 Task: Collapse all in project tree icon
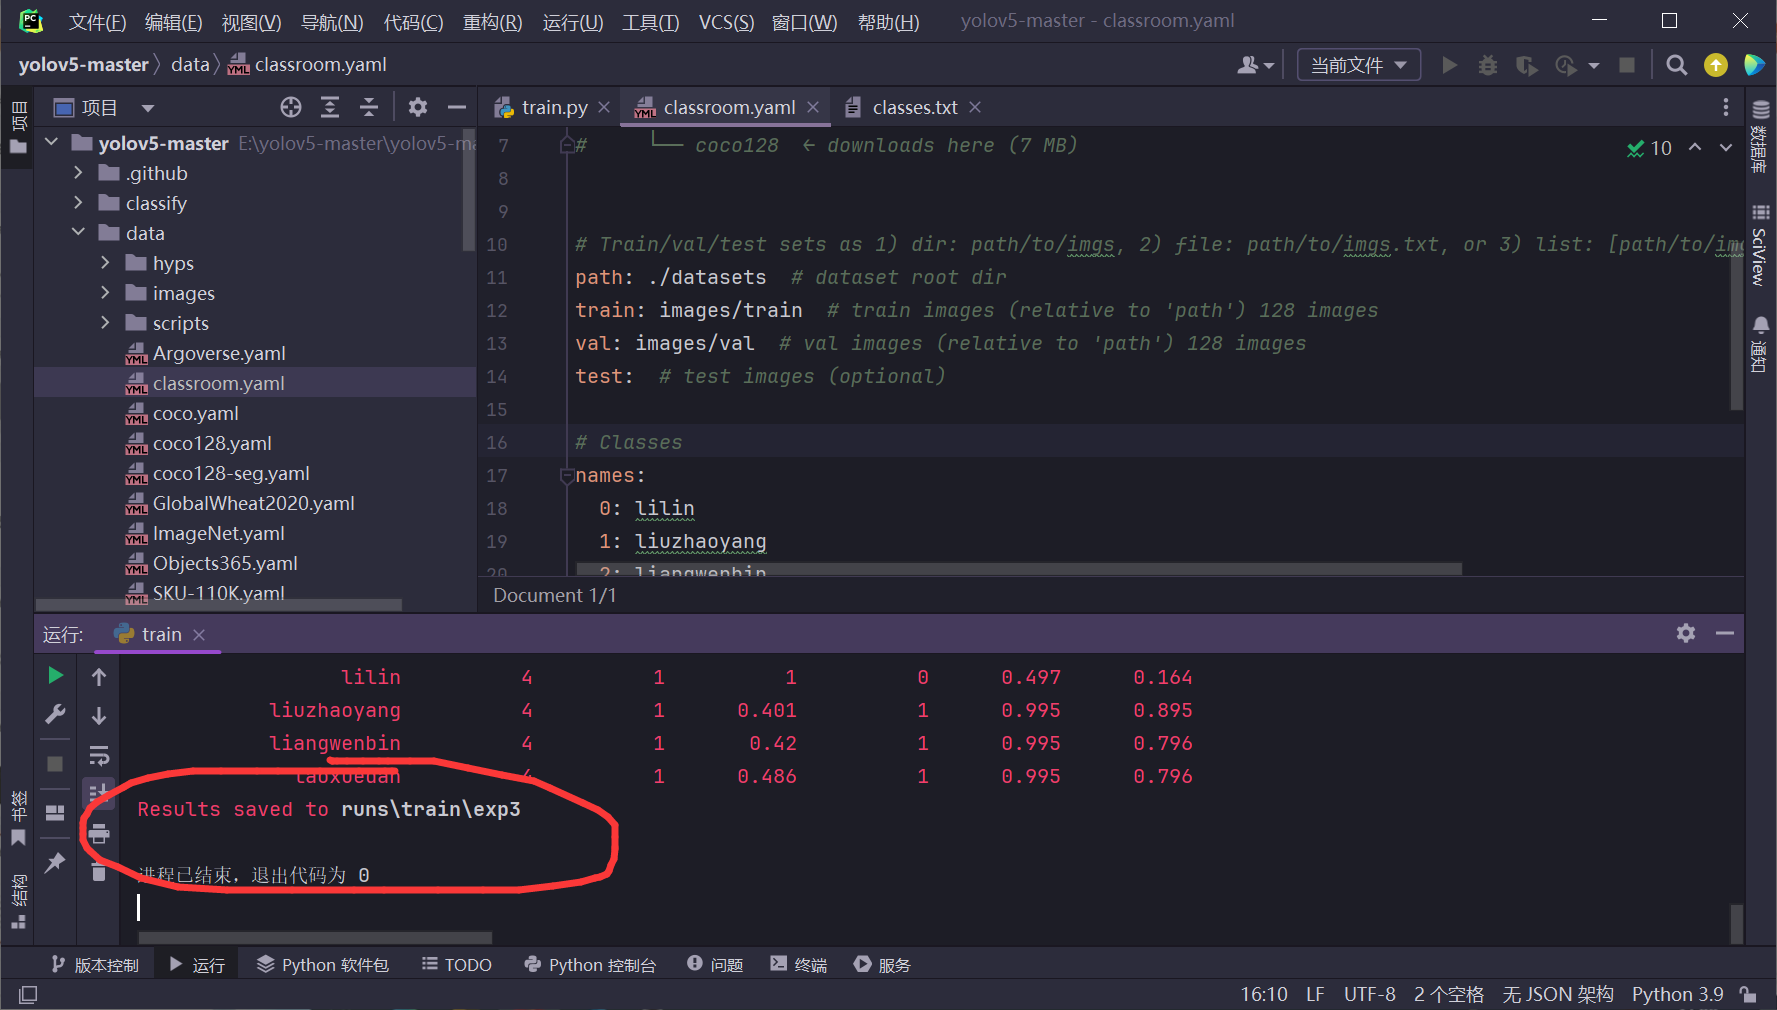(x=369, y=107)
